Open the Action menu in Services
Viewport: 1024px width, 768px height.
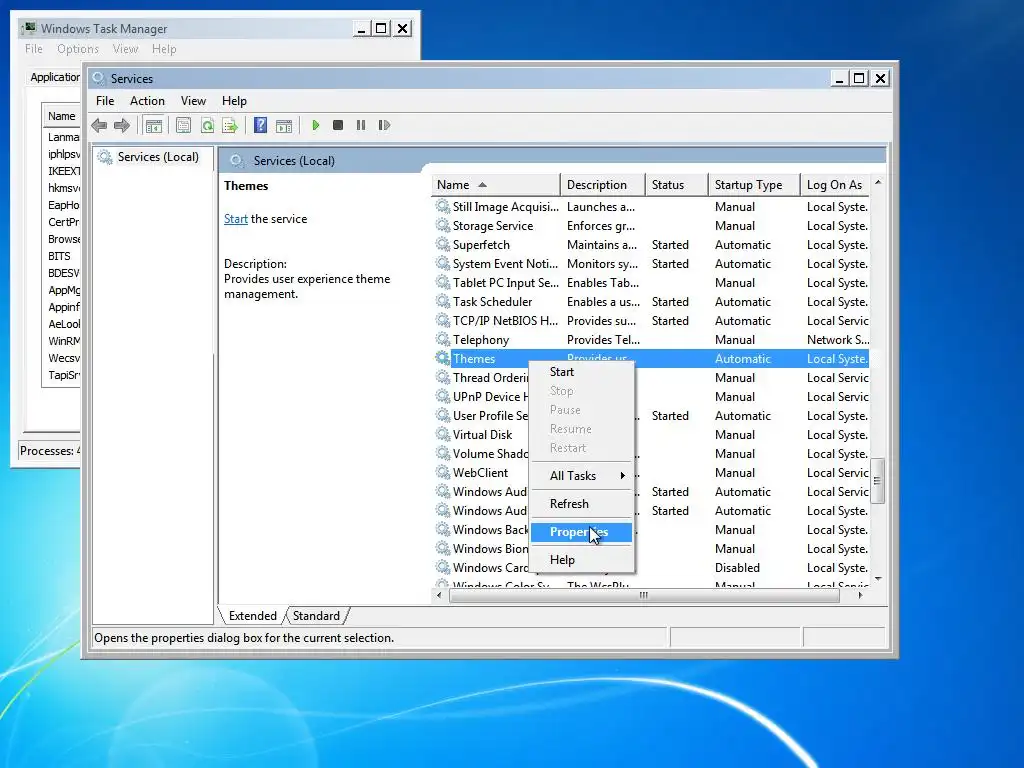coord(147,101)
